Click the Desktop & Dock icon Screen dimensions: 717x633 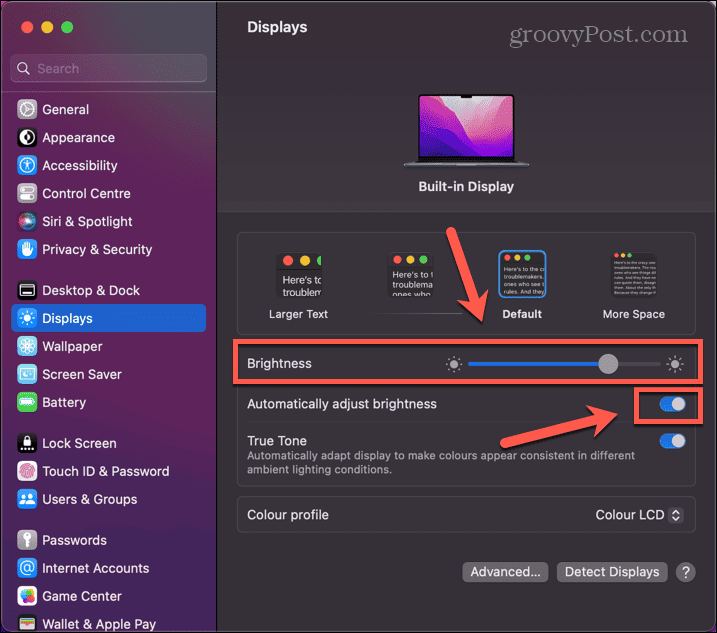pyautogui.click(x=27, y=290)
